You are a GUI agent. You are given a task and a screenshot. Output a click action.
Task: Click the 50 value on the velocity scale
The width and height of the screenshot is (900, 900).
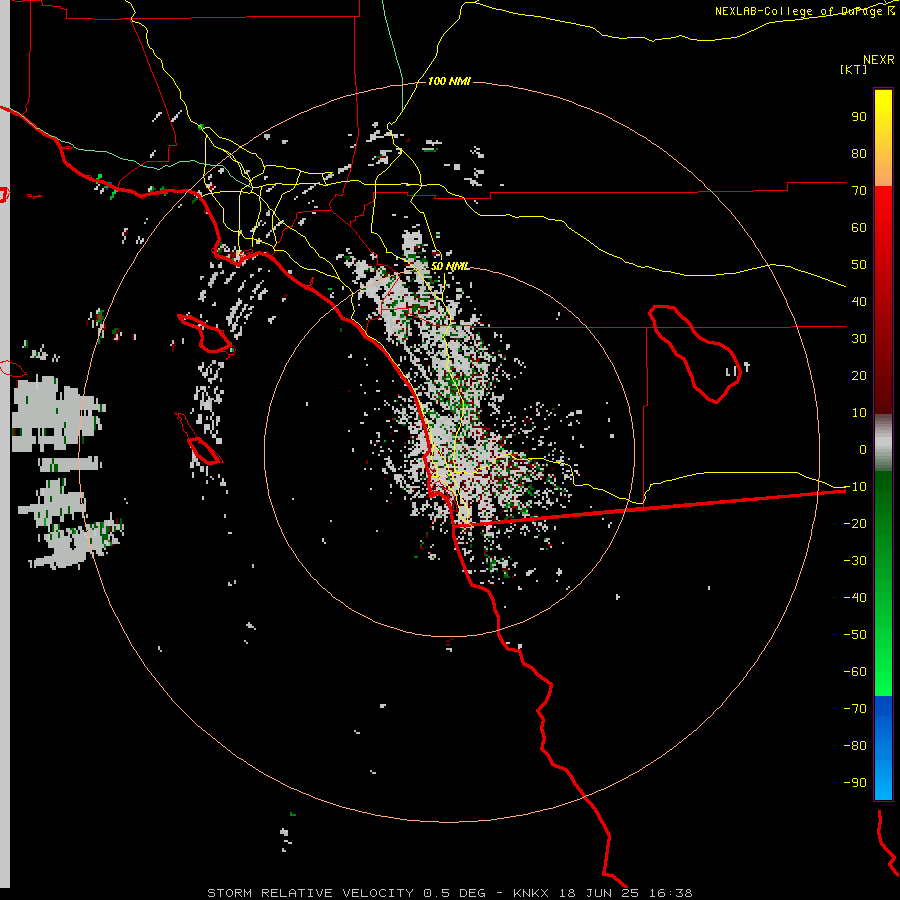pyautogui.click(x=859, y=265)
